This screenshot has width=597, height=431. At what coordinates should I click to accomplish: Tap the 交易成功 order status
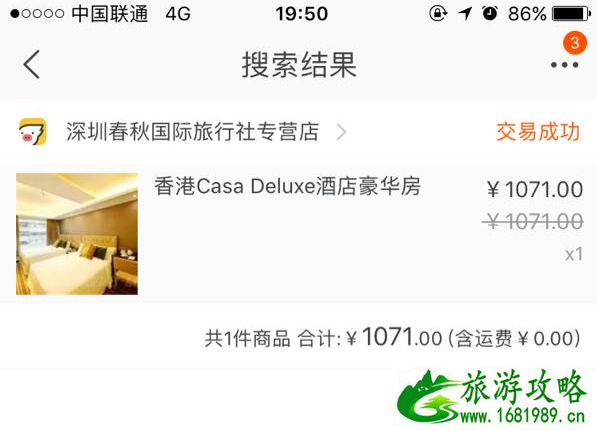[x=538, y=132]
